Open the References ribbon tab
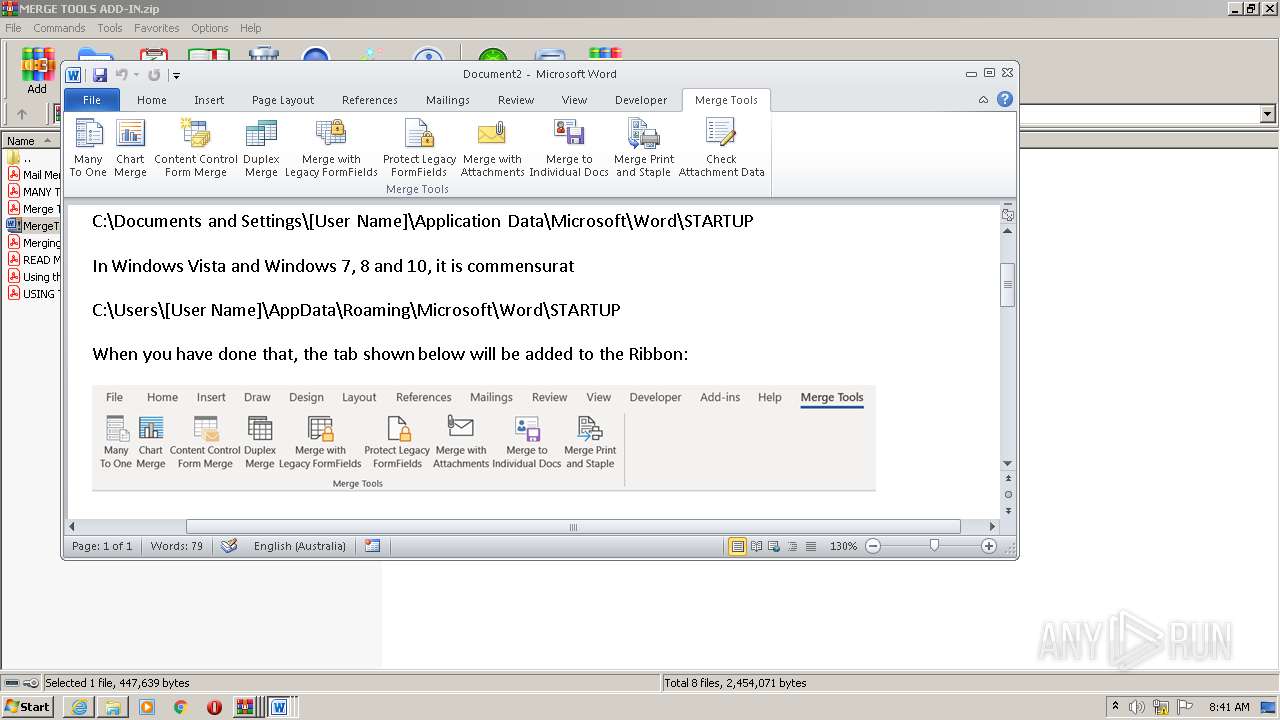The image size is (1280, 720). pyautogui.click(x=370, y=100)
